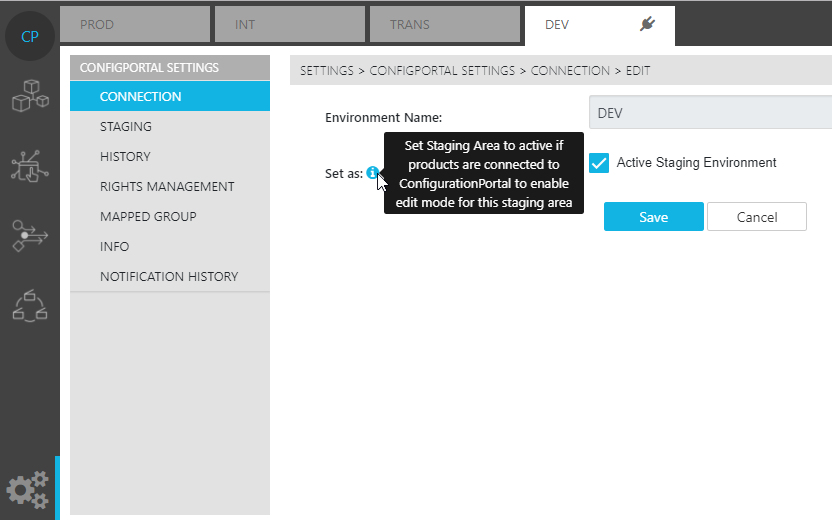Click the Environment Name input field

710,113
